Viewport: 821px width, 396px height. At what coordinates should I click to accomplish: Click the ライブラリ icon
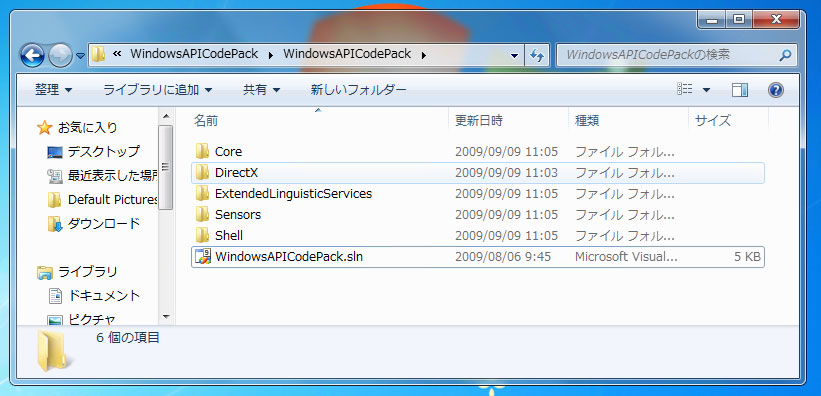coord(45,272)
